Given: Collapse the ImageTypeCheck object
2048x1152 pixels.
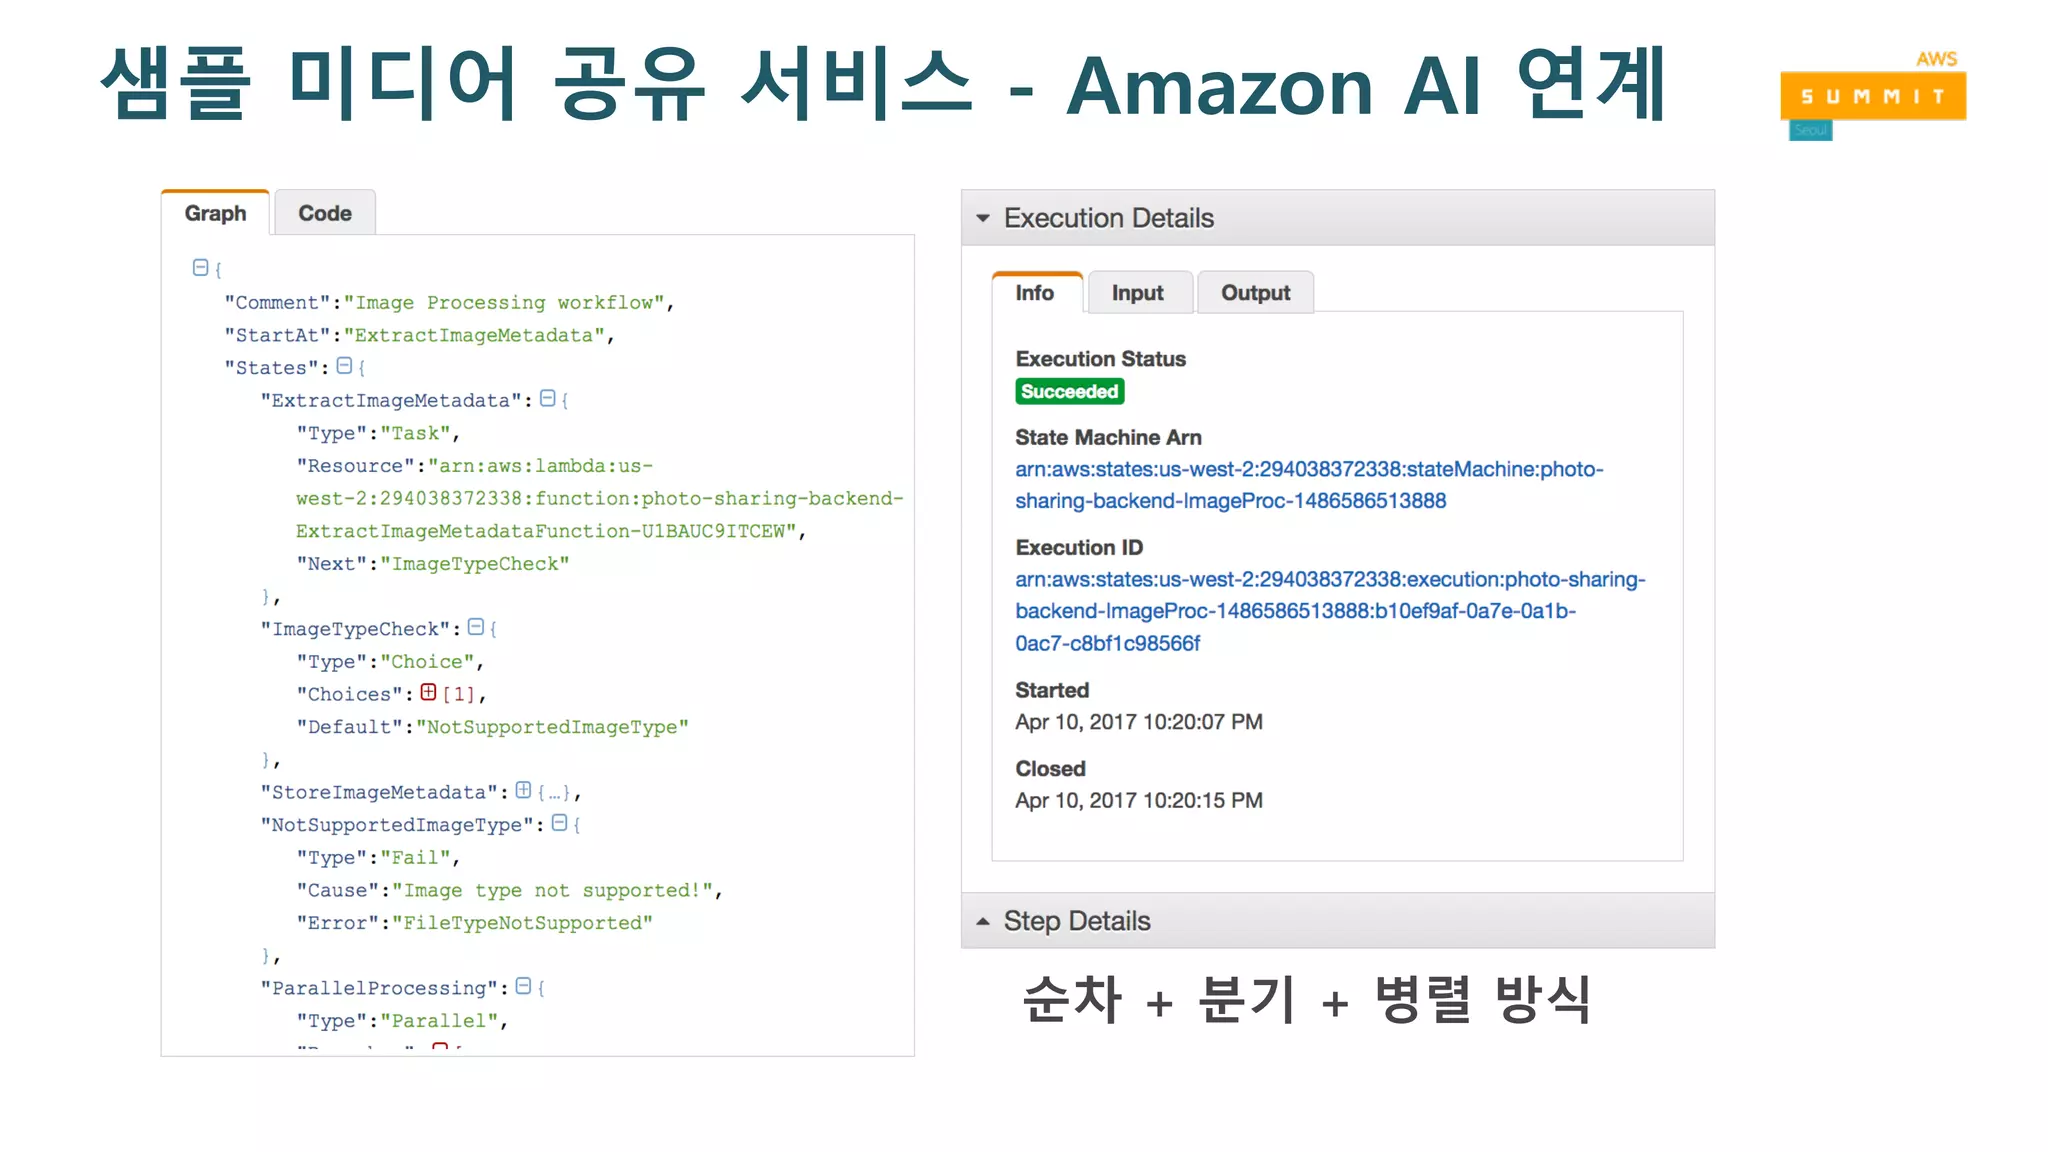Looking at the screenshot, I should click(x=476, y=627).
